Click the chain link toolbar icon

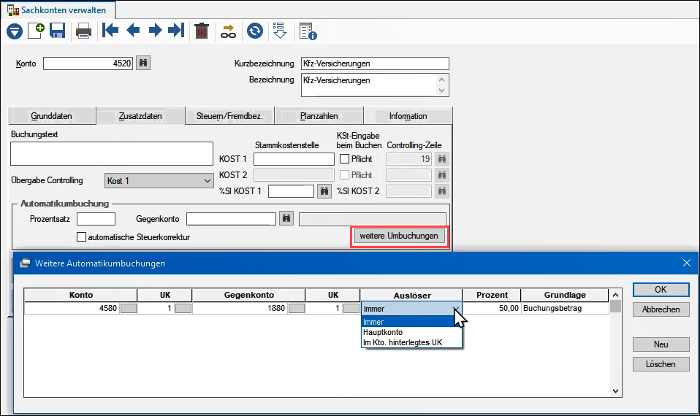[228, 31]
